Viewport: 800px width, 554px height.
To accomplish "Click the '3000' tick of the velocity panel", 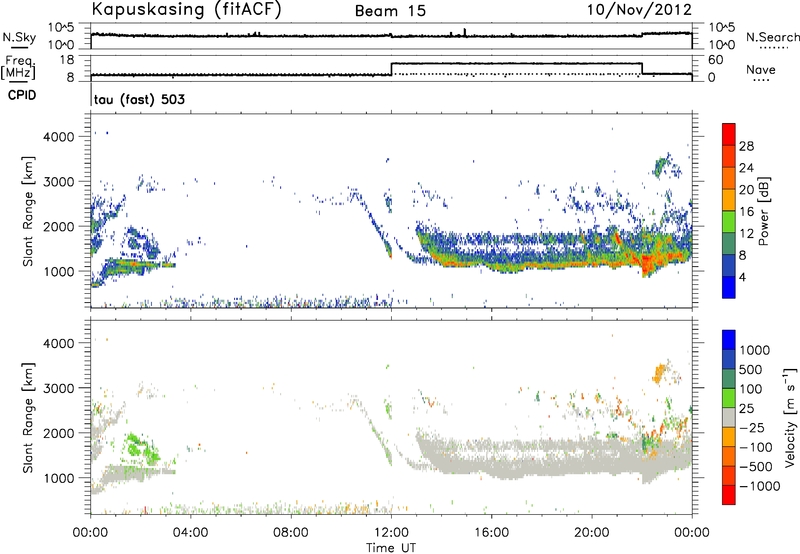I will pyautogui.click(x=58, y=388).
